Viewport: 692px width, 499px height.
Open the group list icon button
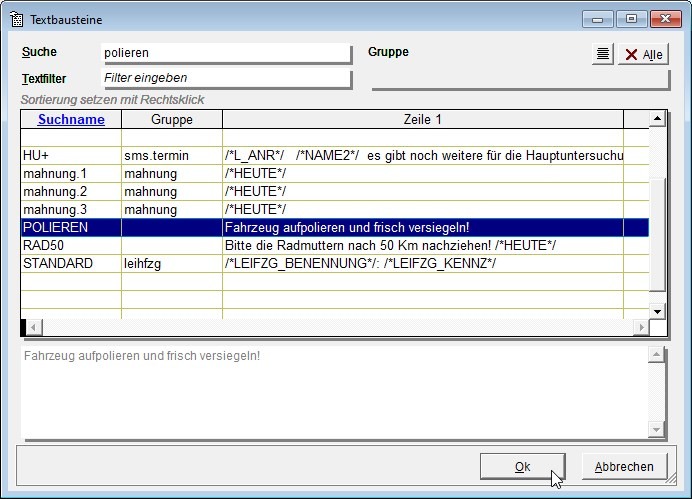(602, 54)
